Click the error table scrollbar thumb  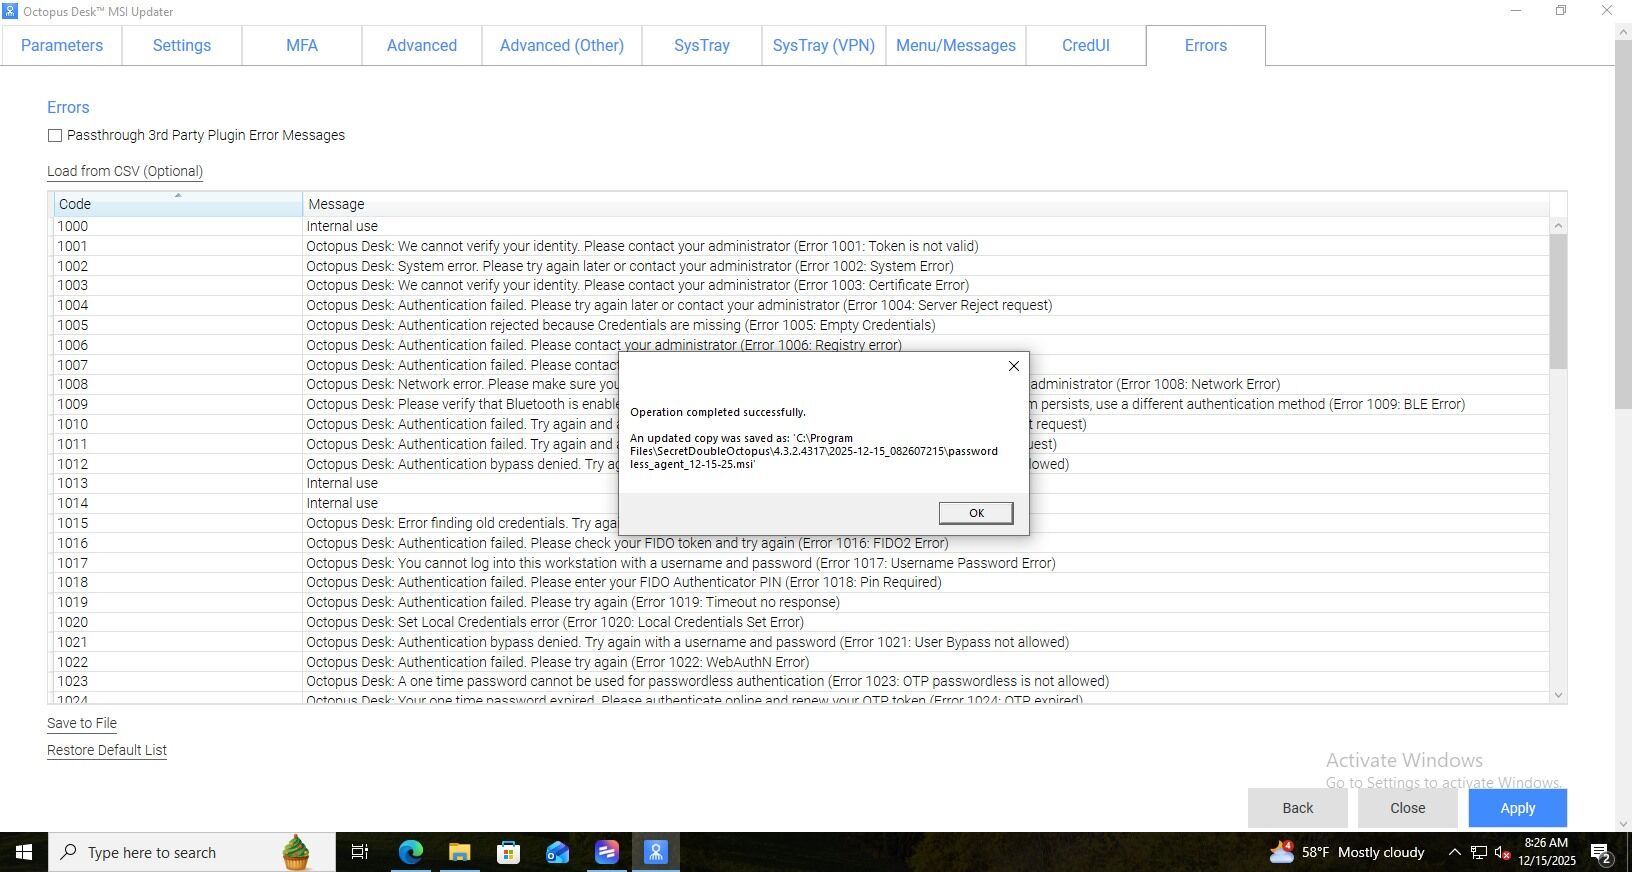[x=1558, y=301]
